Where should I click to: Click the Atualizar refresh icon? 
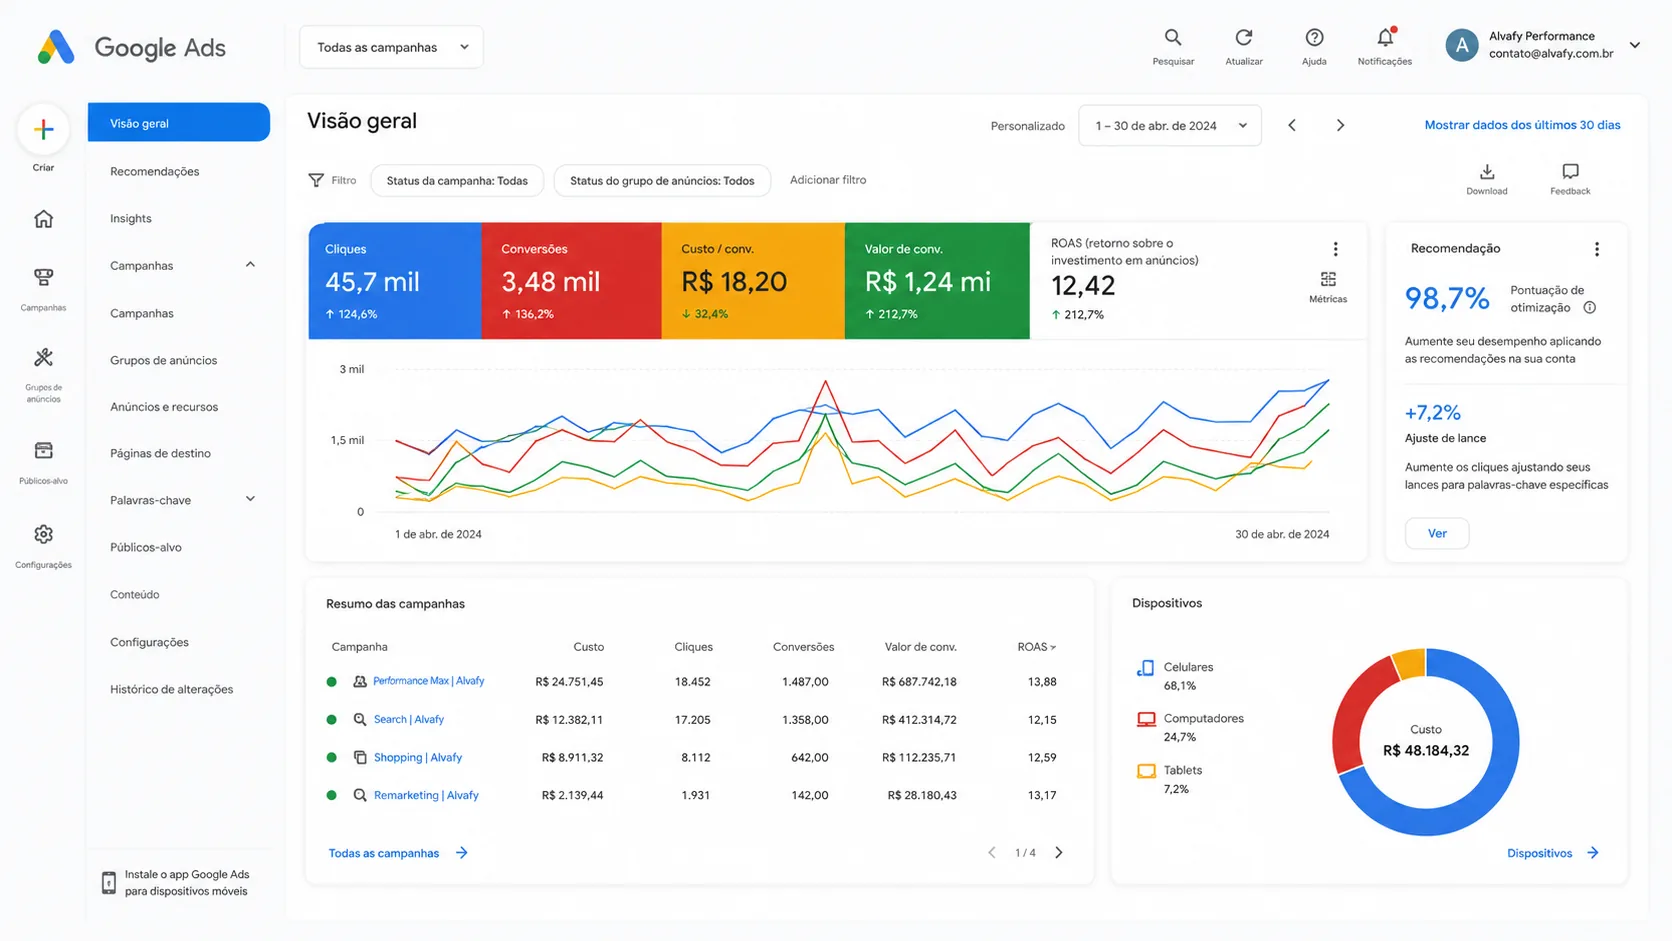pos(1244,37)
